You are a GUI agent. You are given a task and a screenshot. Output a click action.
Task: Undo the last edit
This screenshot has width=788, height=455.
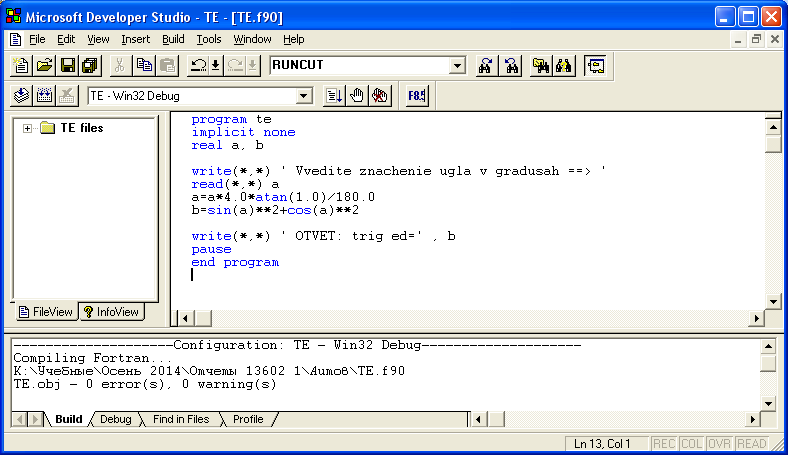[x=198, y=65]
